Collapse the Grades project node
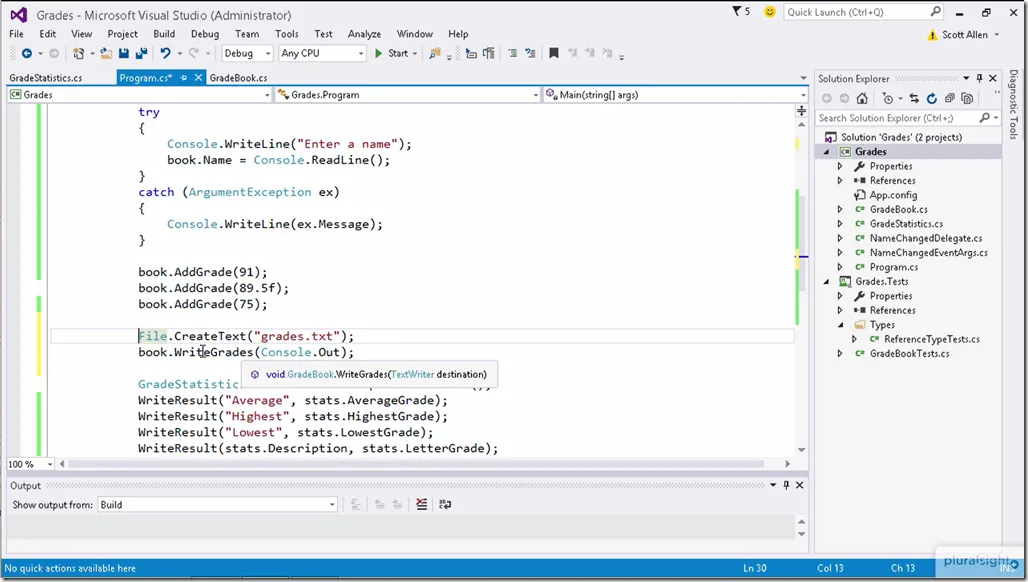This screenshot has height=582, width=1028. click(x=827, y=152)
